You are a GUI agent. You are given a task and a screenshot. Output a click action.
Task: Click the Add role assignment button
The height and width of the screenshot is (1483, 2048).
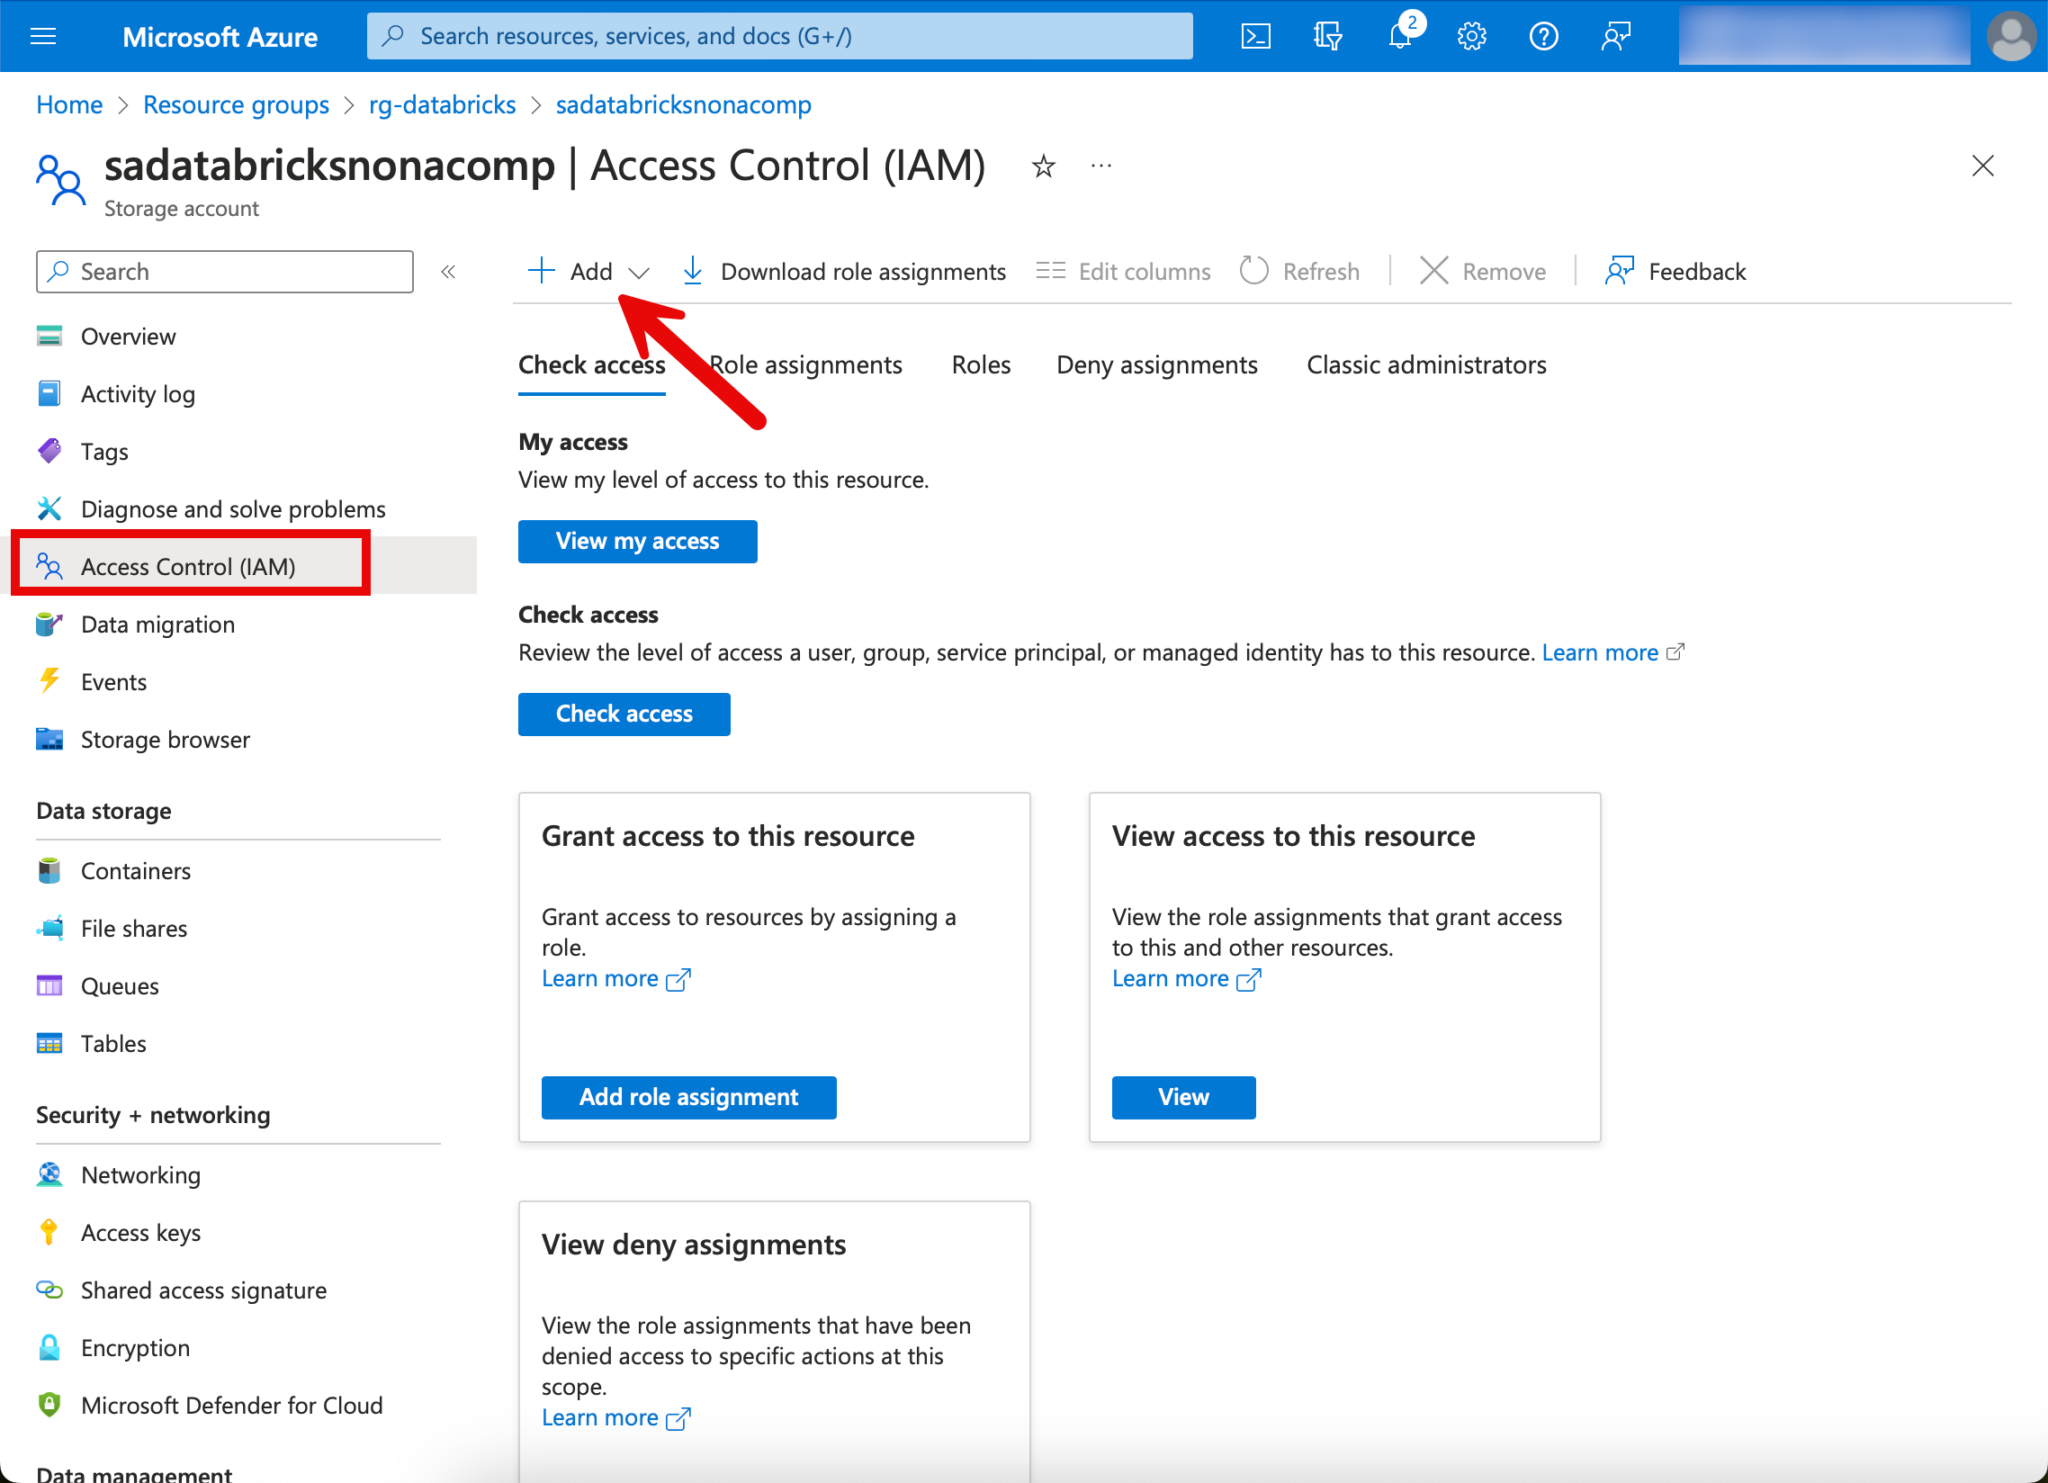pyautogui.click(x=688, y=1097)
